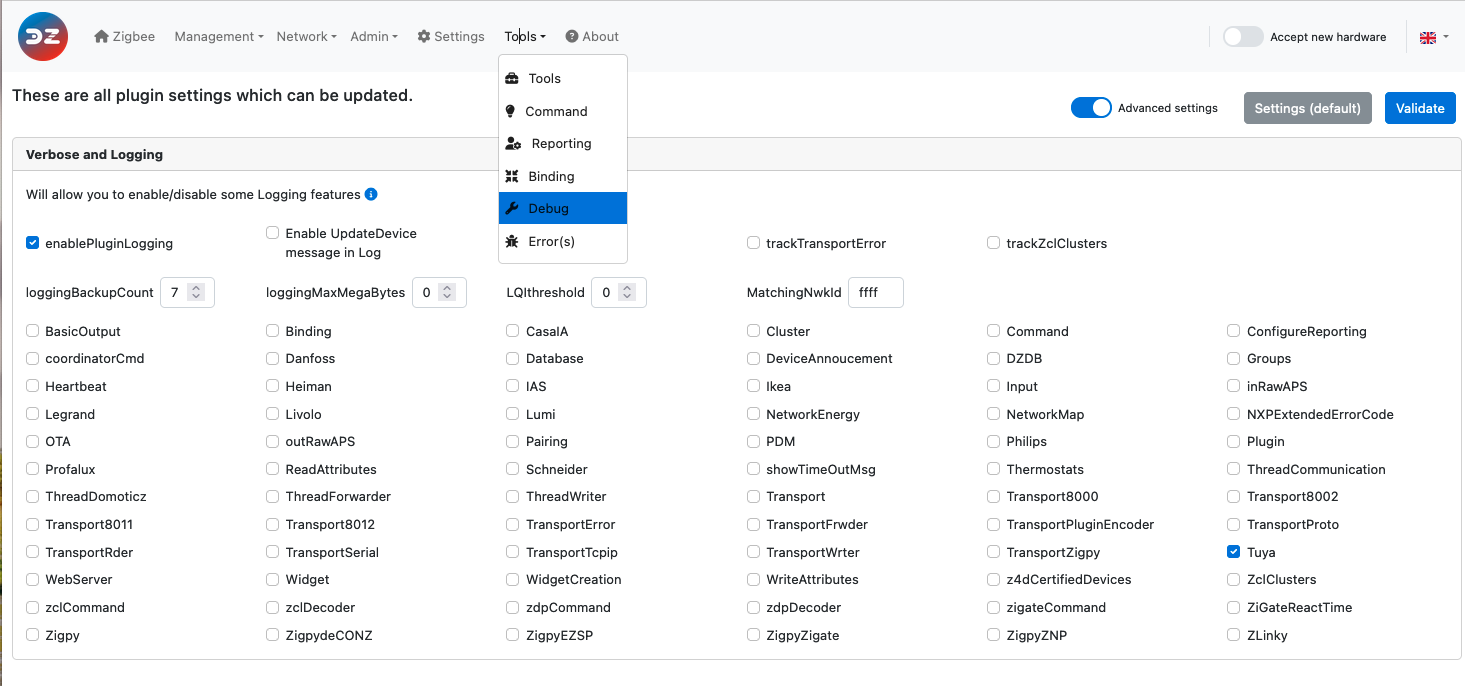Click the Settings (default) button
The height and width of the screenshot is (686, 1465).
click(1307, 108)
